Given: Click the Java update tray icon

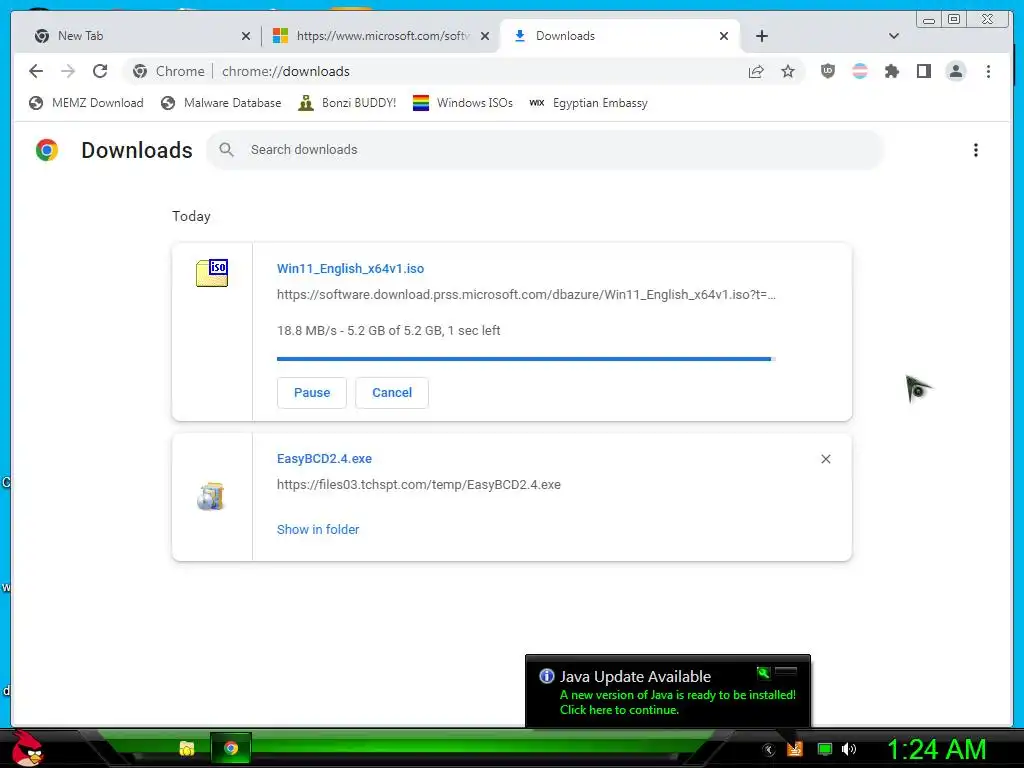Looking at the screenshot, I should (795, 749).
